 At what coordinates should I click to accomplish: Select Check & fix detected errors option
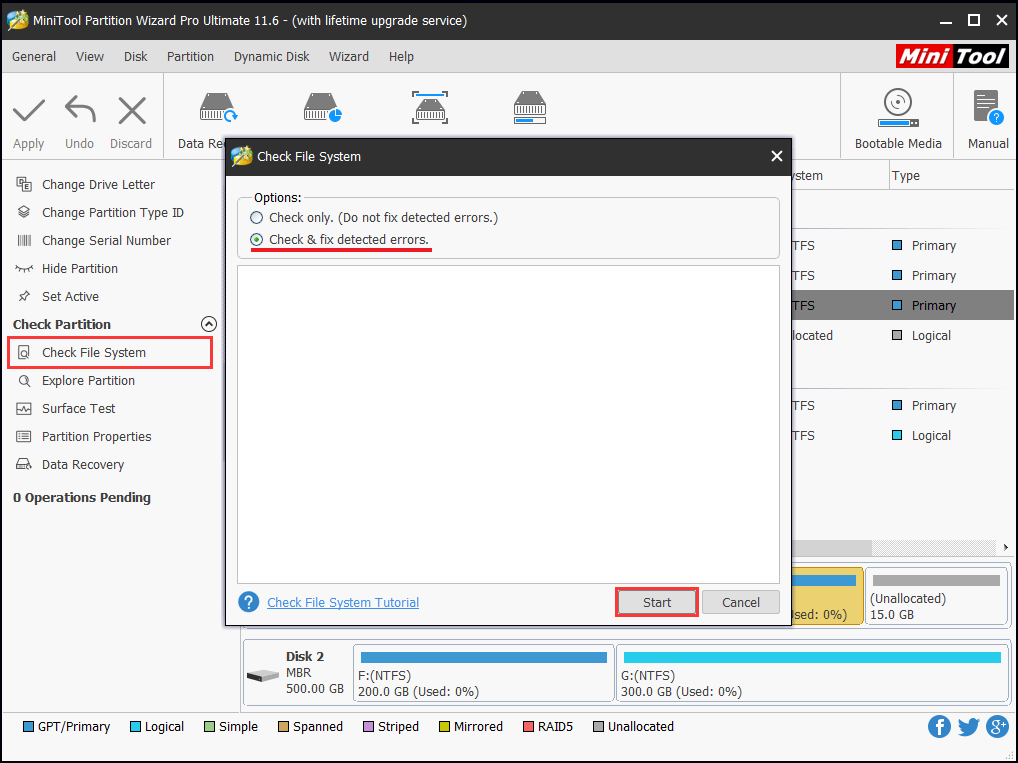point(256,240)
